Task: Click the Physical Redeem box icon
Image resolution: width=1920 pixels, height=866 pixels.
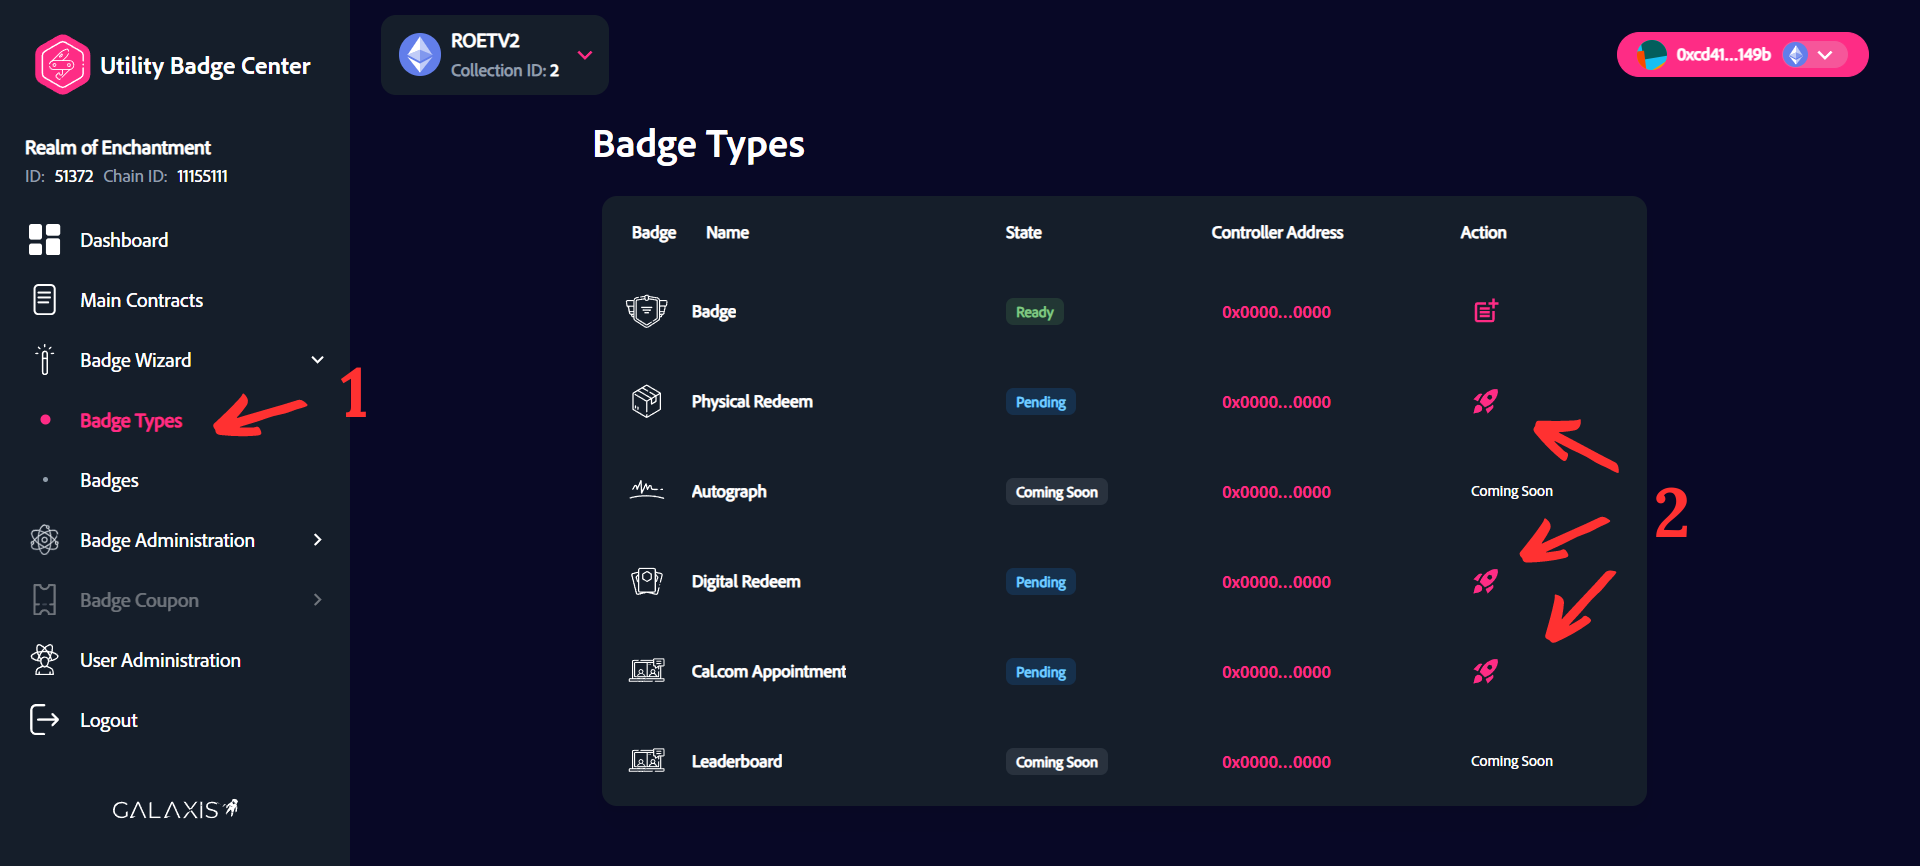Action: (646, 401)
